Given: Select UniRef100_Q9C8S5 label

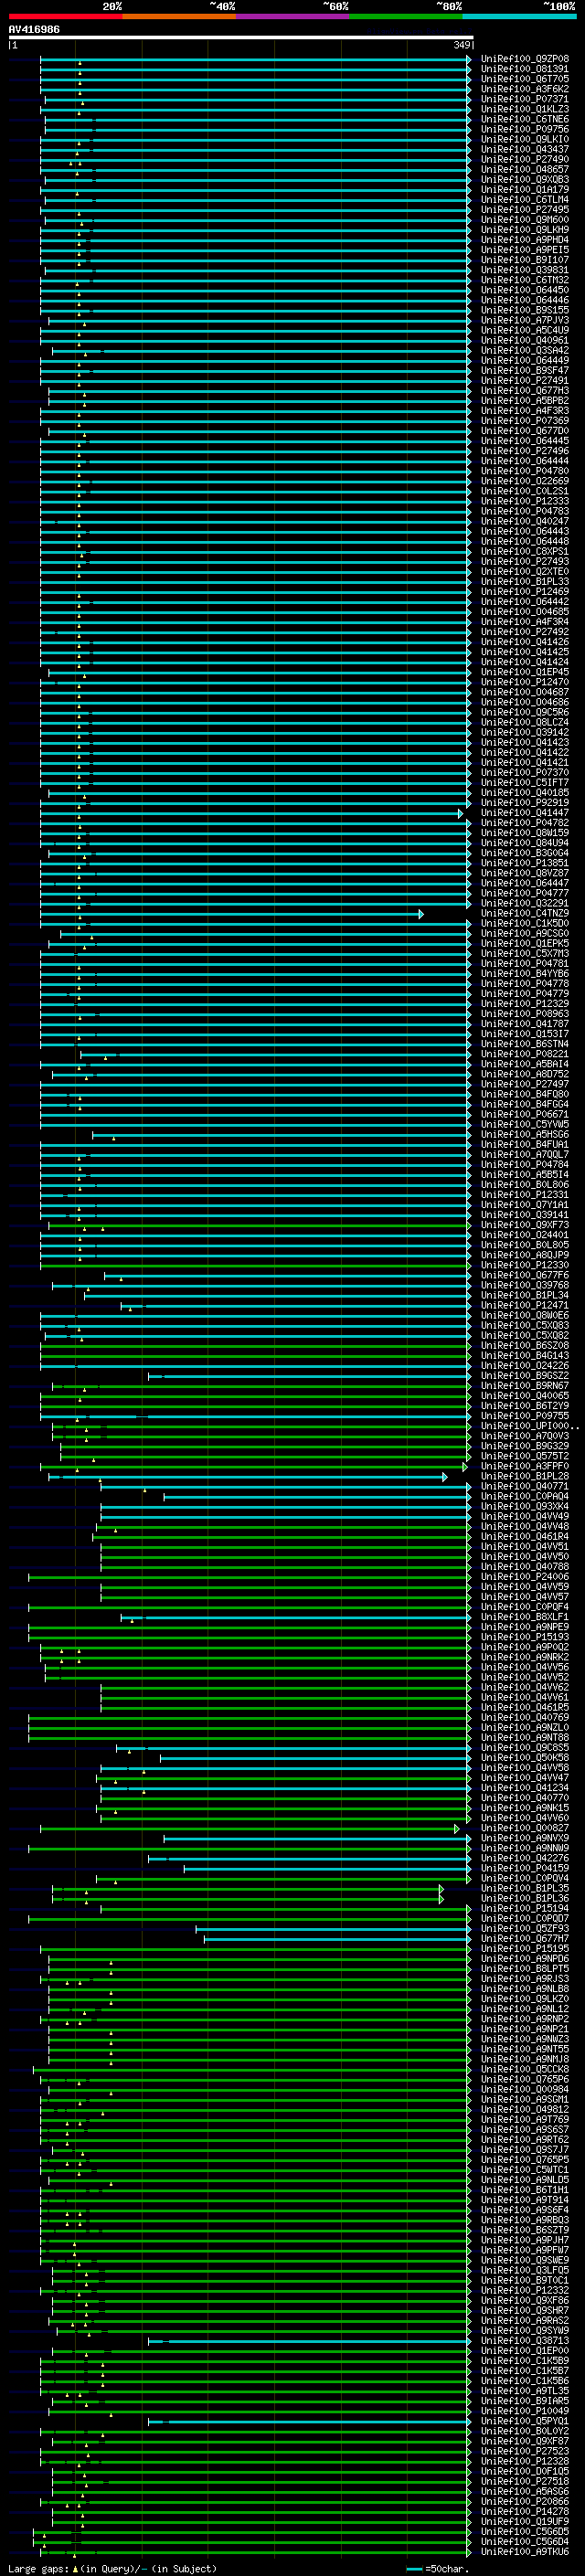Looking at the screenshot, I should (525, 1748).
